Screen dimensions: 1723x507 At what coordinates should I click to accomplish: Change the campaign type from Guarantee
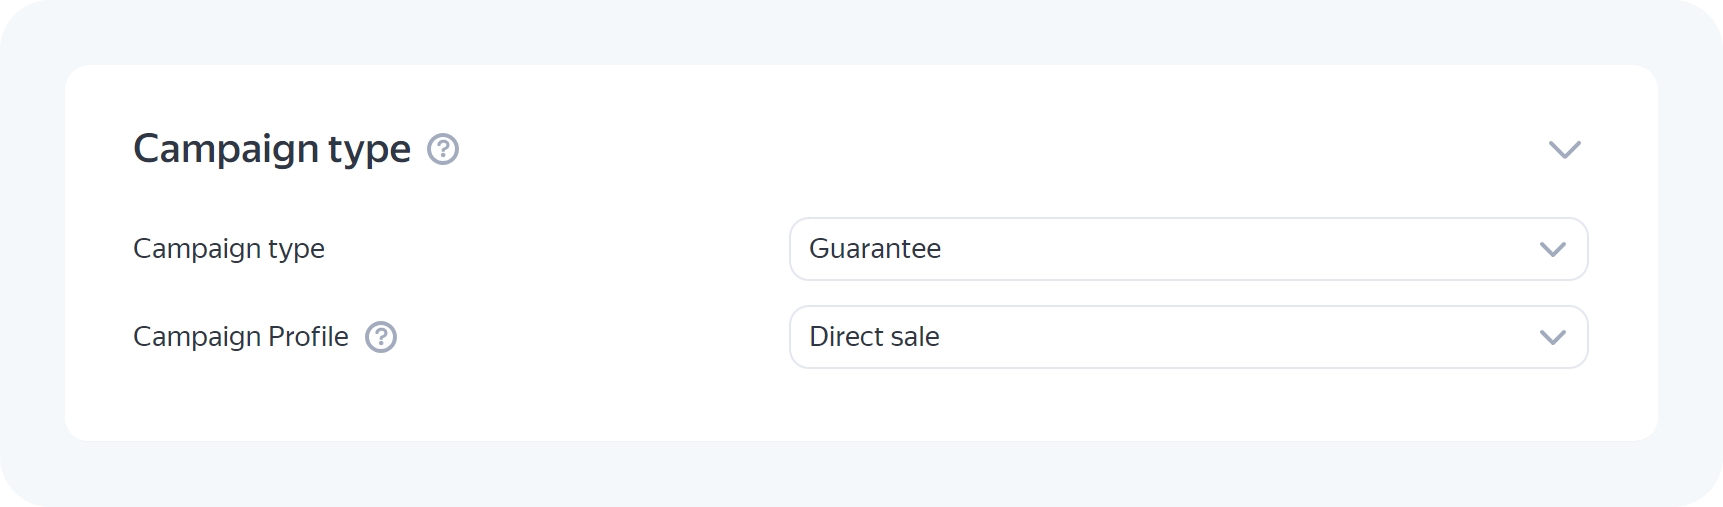coord(1188,249)
